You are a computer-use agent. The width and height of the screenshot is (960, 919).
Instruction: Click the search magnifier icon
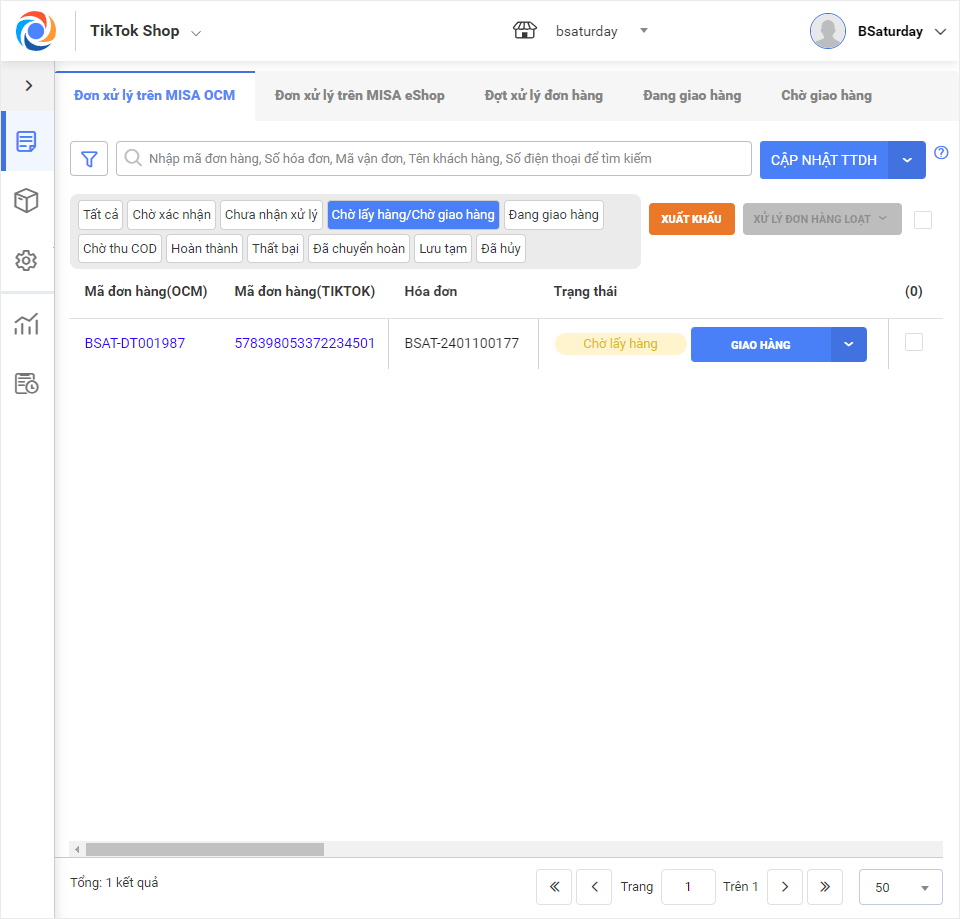coord(133,158)
